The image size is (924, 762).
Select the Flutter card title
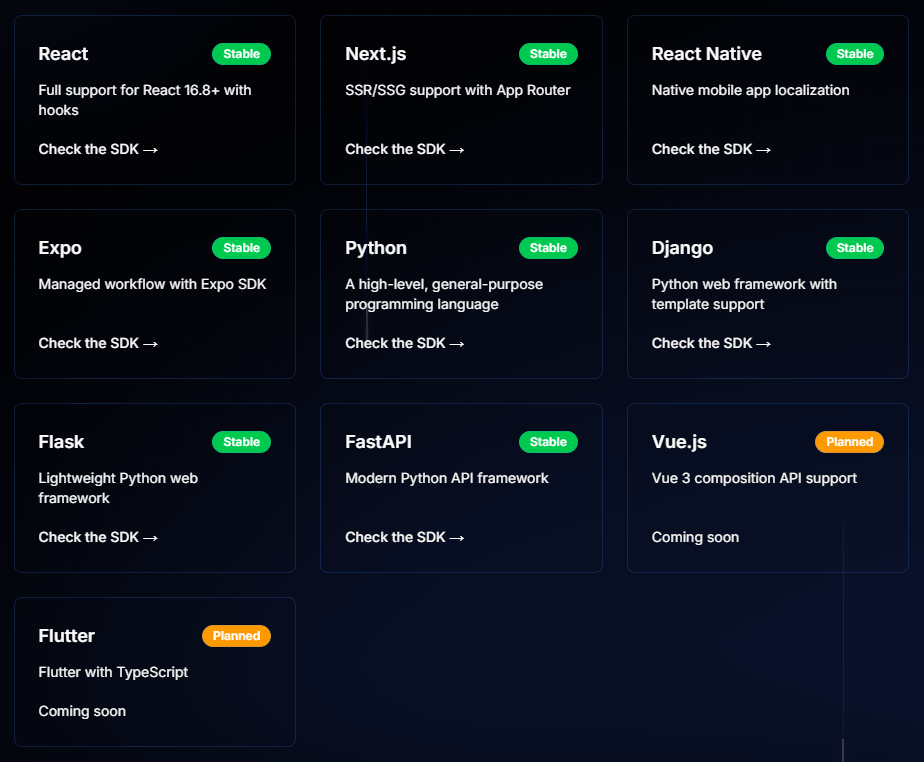pos(67,635)
